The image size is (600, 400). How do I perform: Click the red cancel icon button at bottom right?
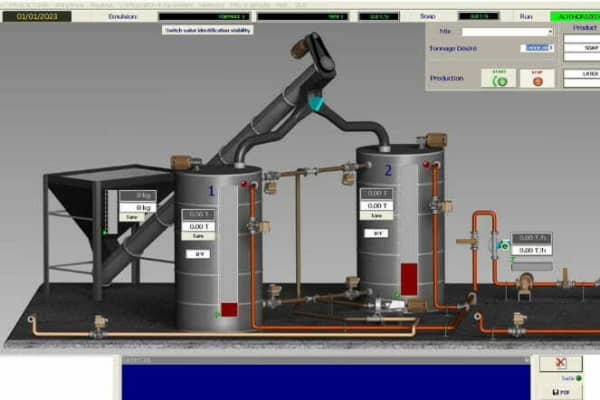coord(561,364)
